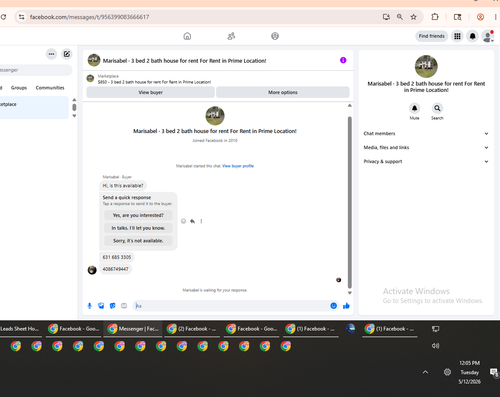
Task: Click the '631 685 3305' message bubble
Action: [117, 257]
